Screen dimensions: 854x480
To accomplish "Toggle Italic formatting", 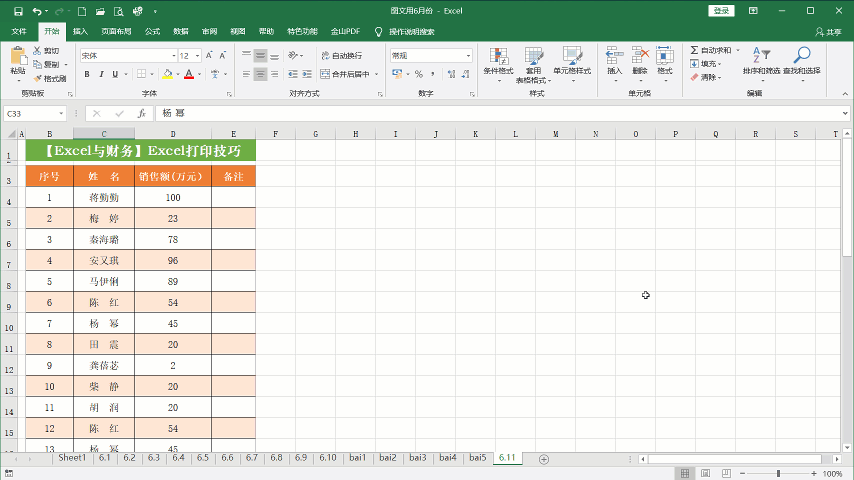I will pos(102,74).
